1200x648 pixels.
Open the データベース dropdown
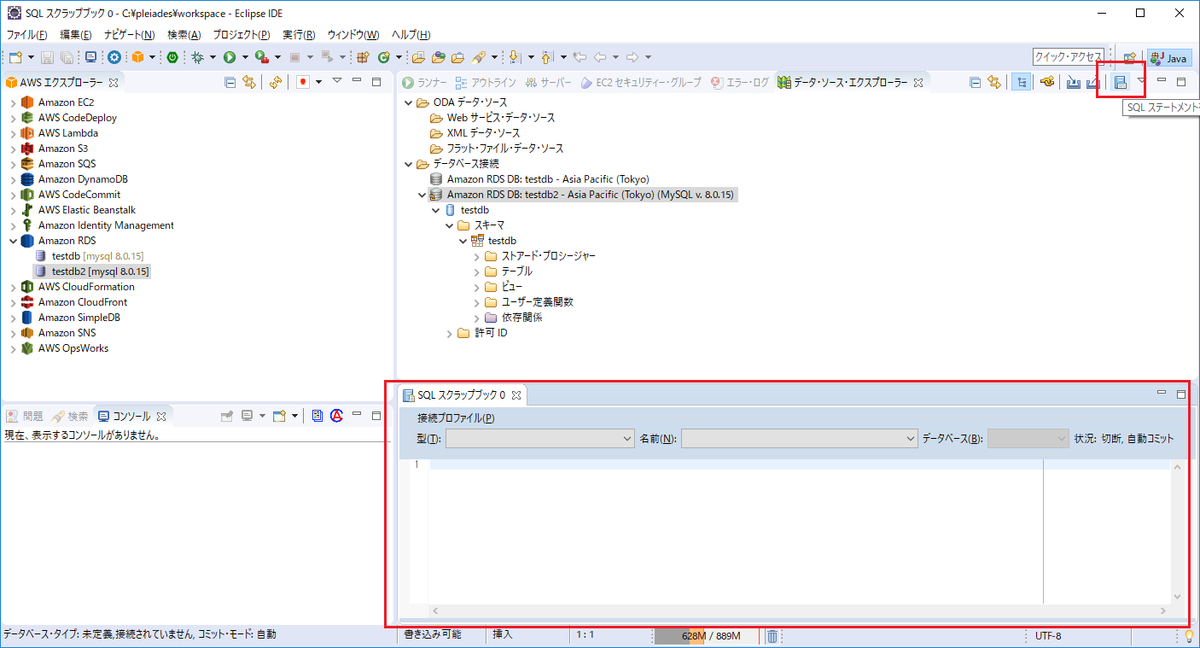point(1028,438)
